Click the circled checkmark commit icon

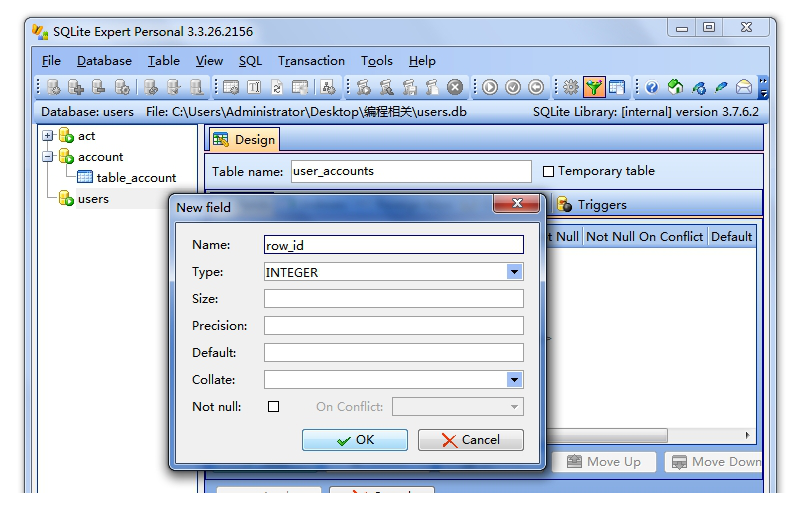point(513,88)
